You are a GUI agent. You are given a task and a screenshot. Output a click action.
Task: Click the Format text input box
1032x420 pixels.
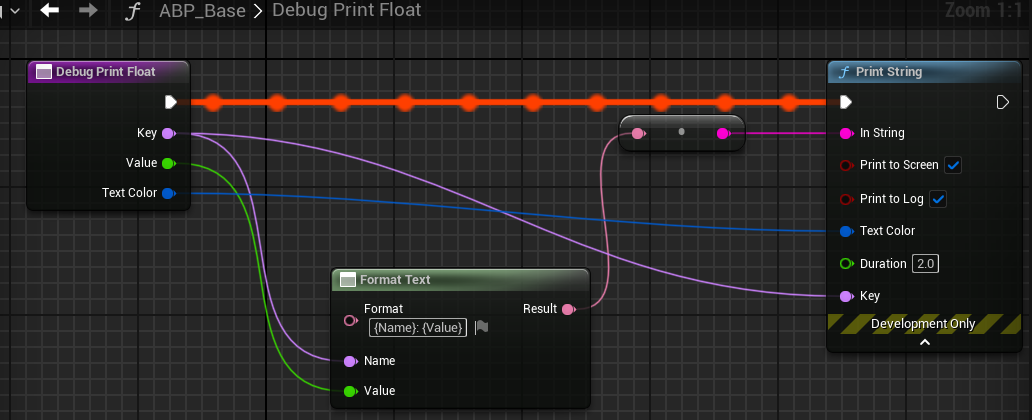pos(417,327)
